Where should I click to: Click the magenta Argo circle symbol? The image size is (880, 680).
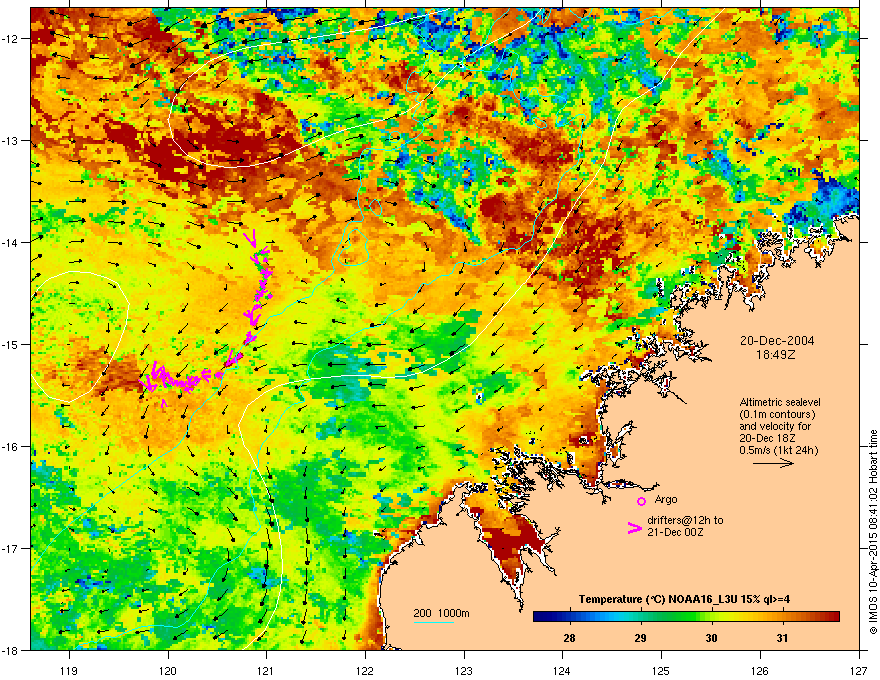[641, 501]
